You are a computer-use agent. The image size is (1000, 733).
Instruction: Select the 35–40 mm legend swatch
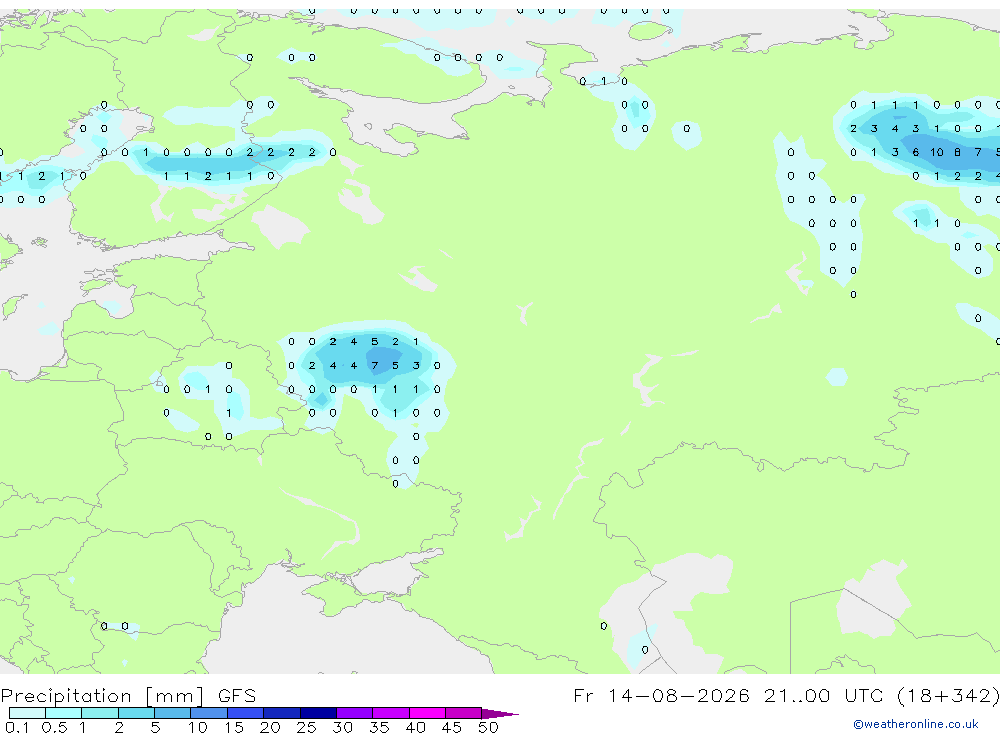(390, 713)
